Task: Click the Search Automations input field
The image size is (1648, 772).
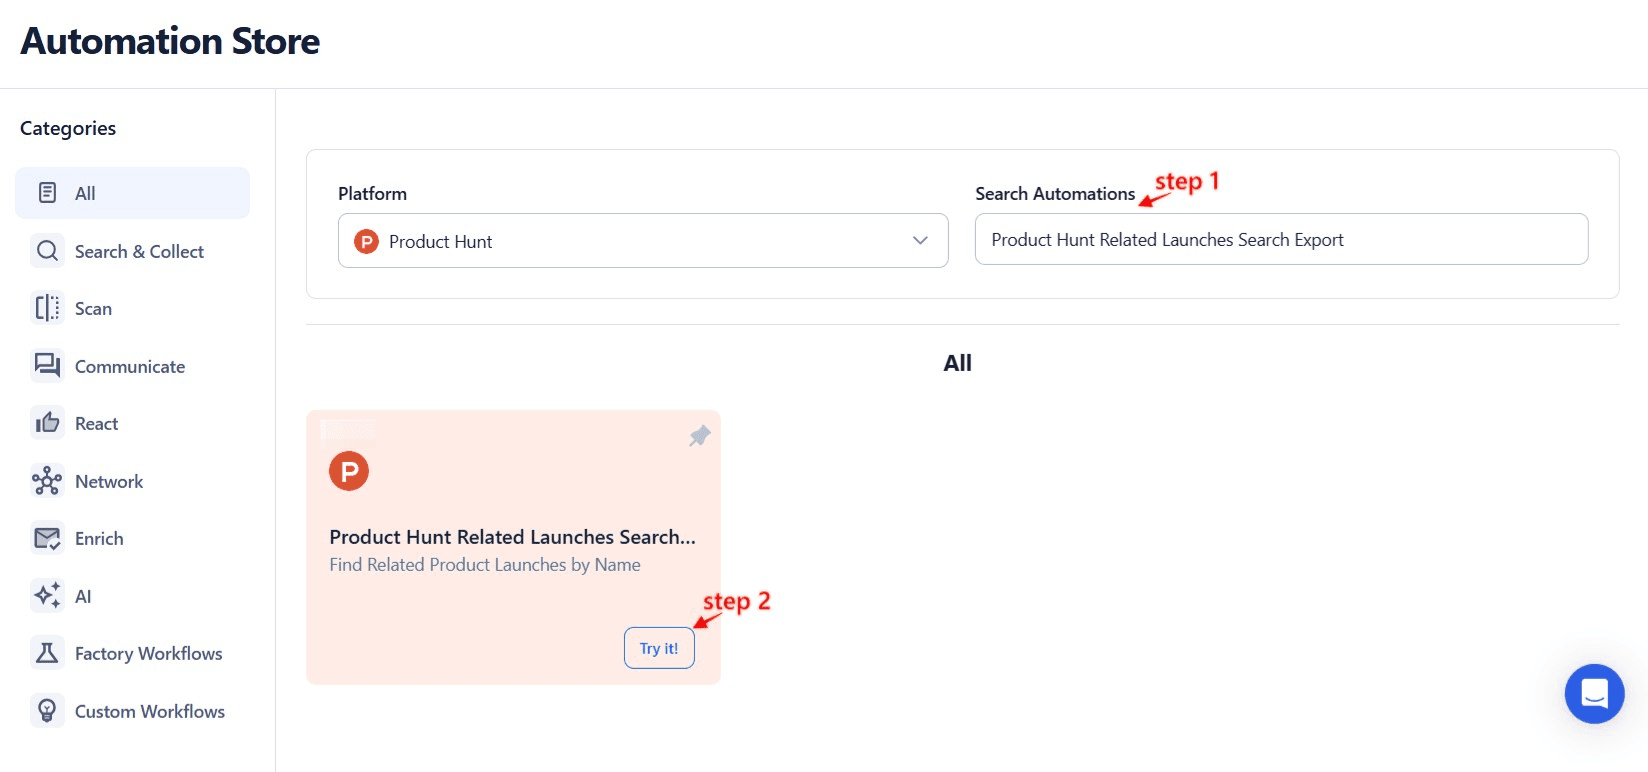Action: point(1280,239)
